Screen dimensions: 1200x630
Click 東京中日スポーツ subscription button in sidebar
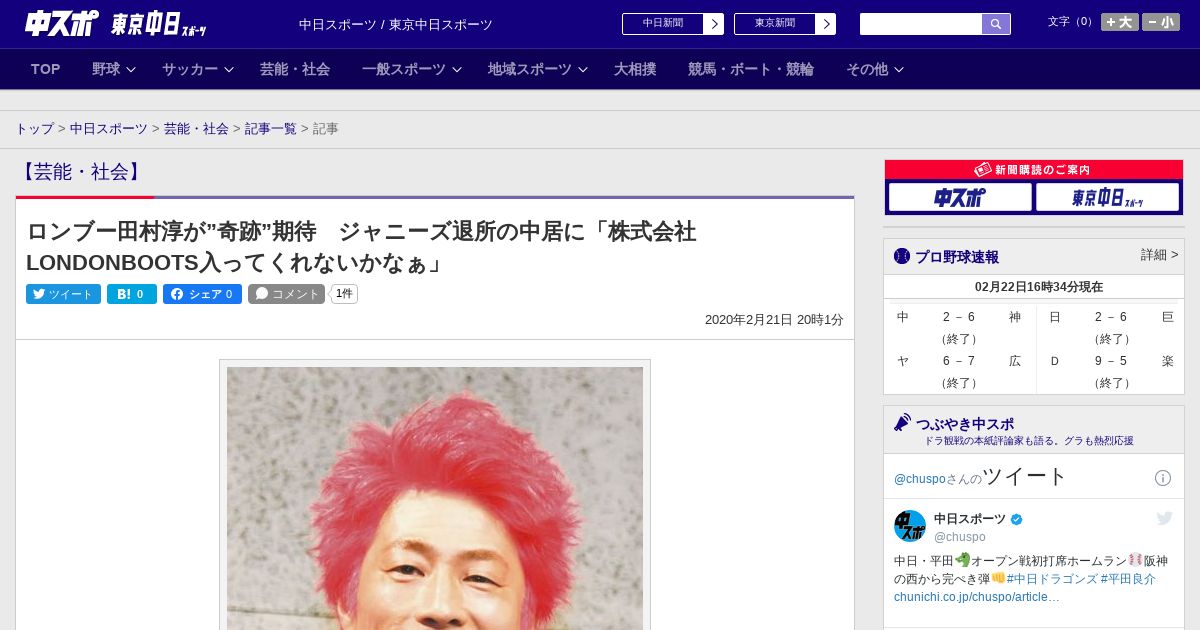[1107, 197]
